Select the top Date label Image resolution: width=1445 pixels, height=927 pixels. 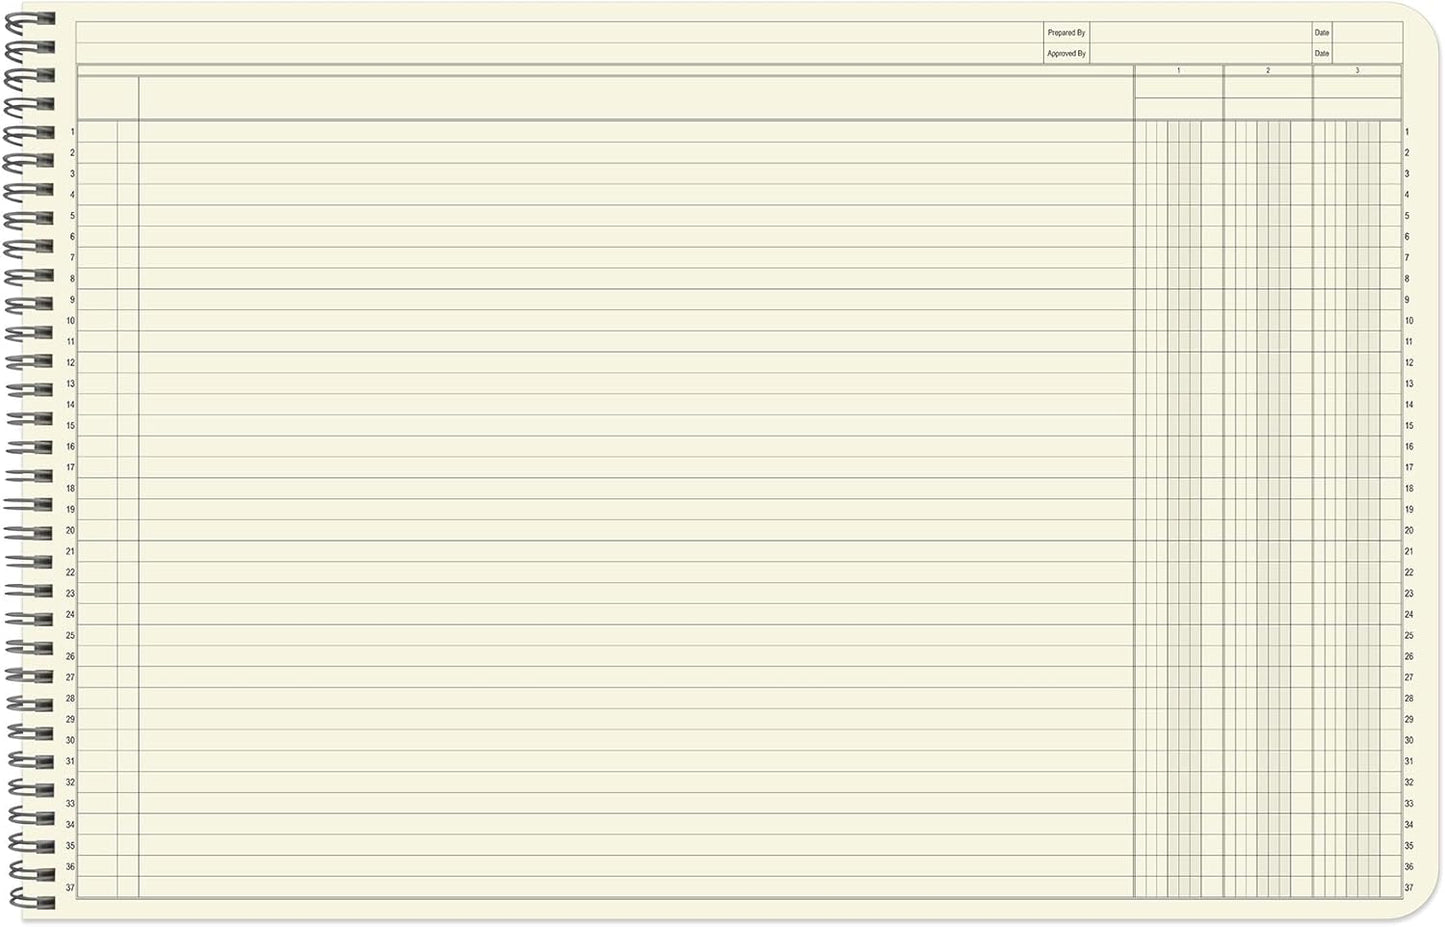[1321, 32]
